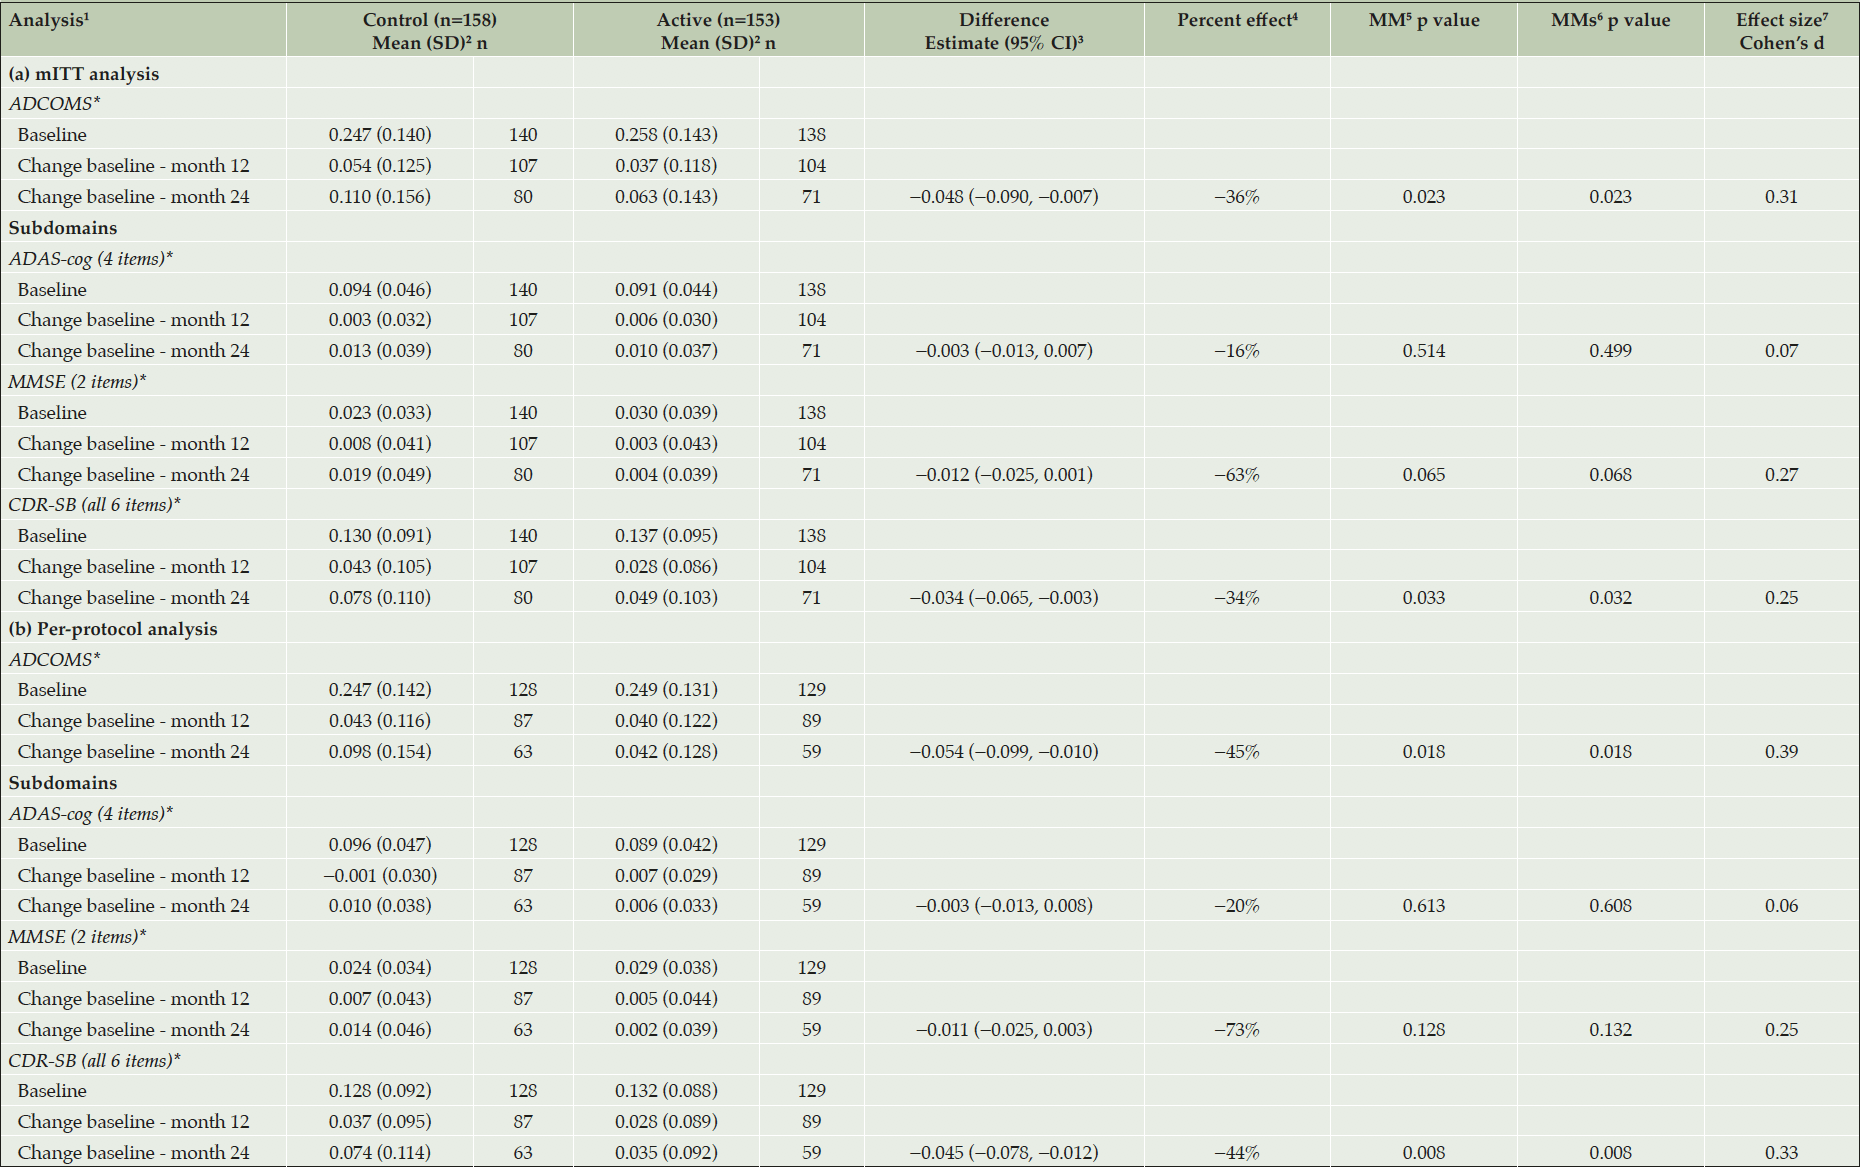Select the cell '0.130 (0.091)'

coord(380,536)
